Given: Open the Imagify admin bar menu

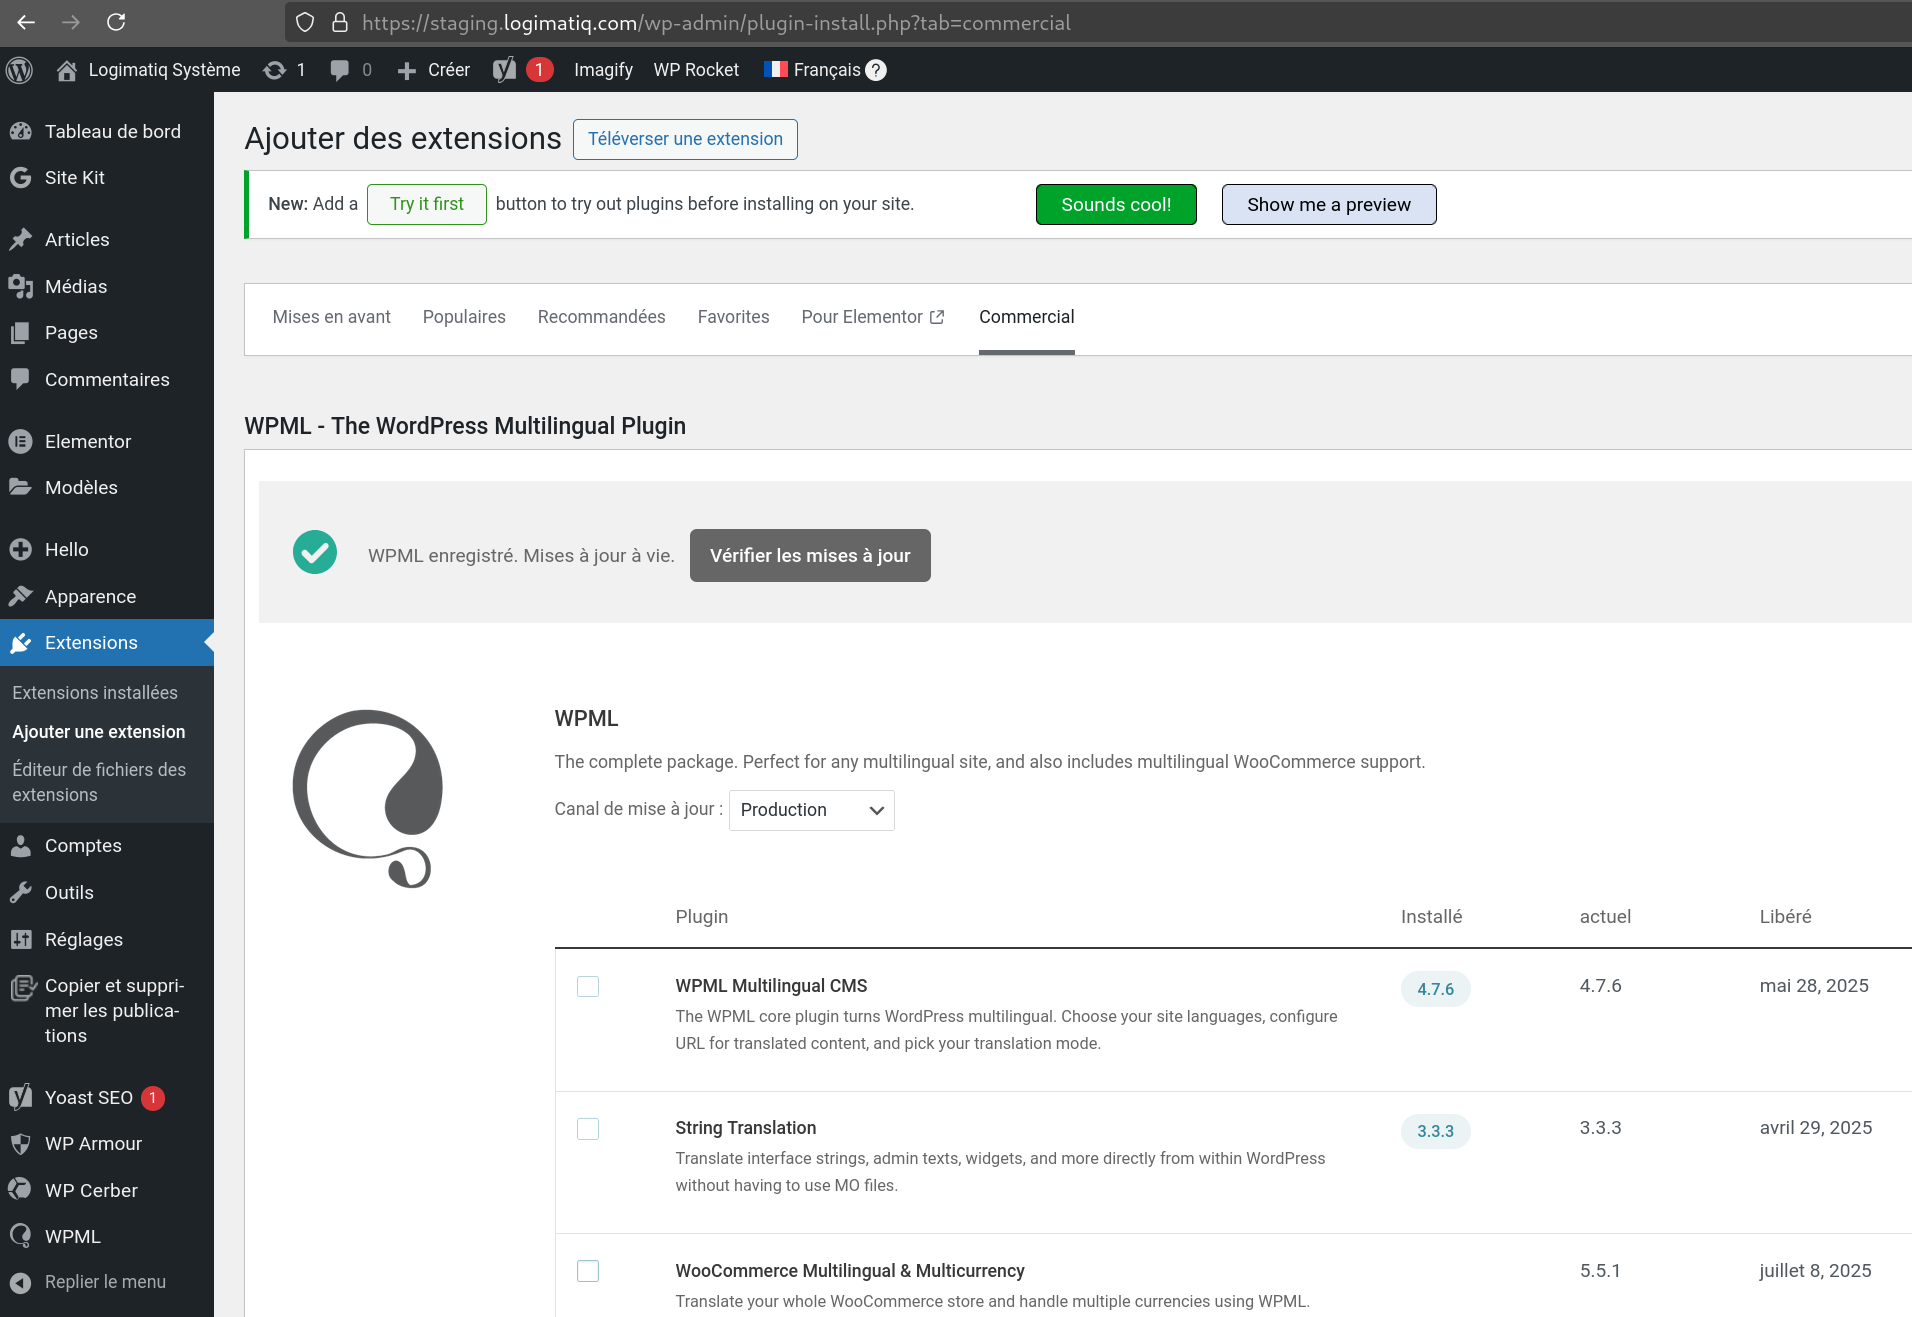Looking at the screenshot, I should click(603, 70).
